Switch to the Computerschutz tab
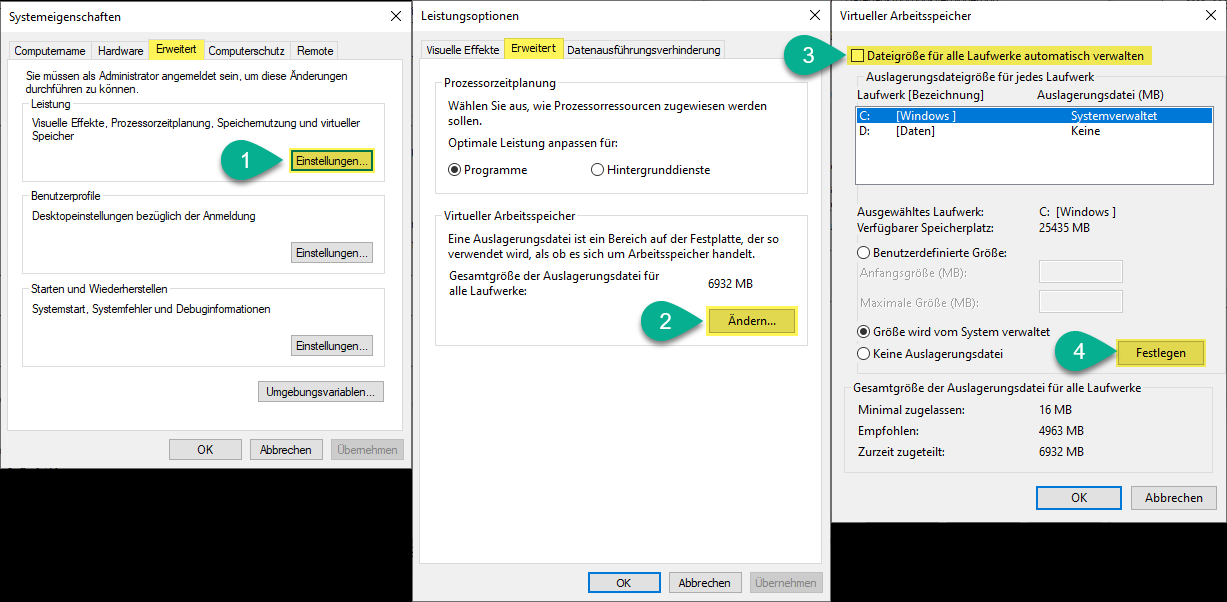This screenshot has height=602, width=1227. [246, 51]
